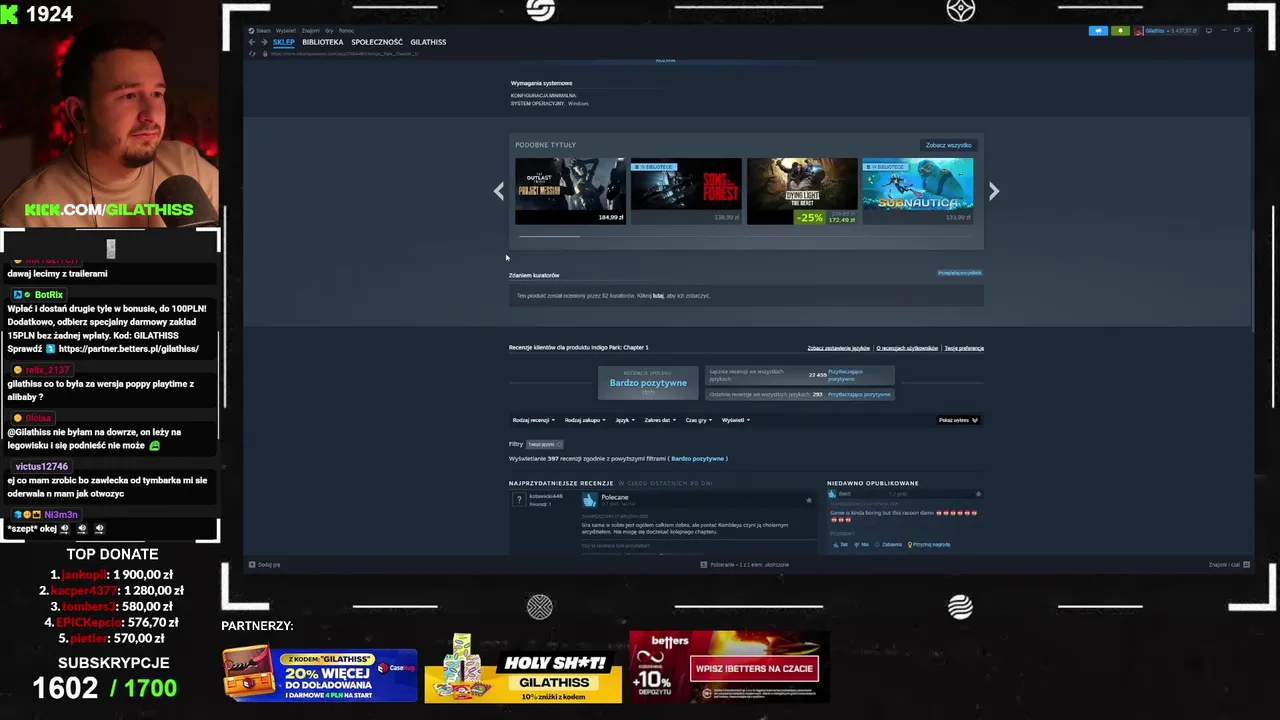Click the star icon on recent review

pyautogui.click(x=978, y=494)
